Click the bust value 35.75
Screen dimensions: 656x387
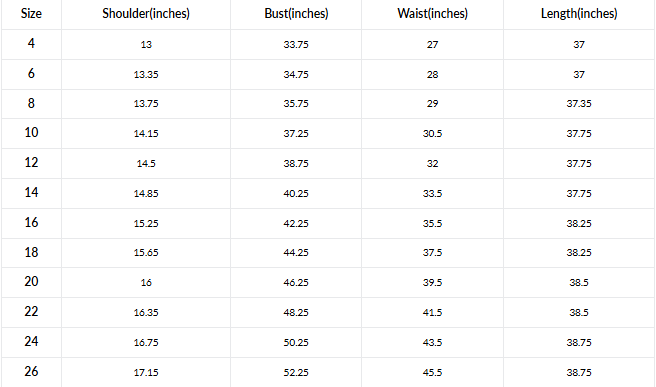296,104
